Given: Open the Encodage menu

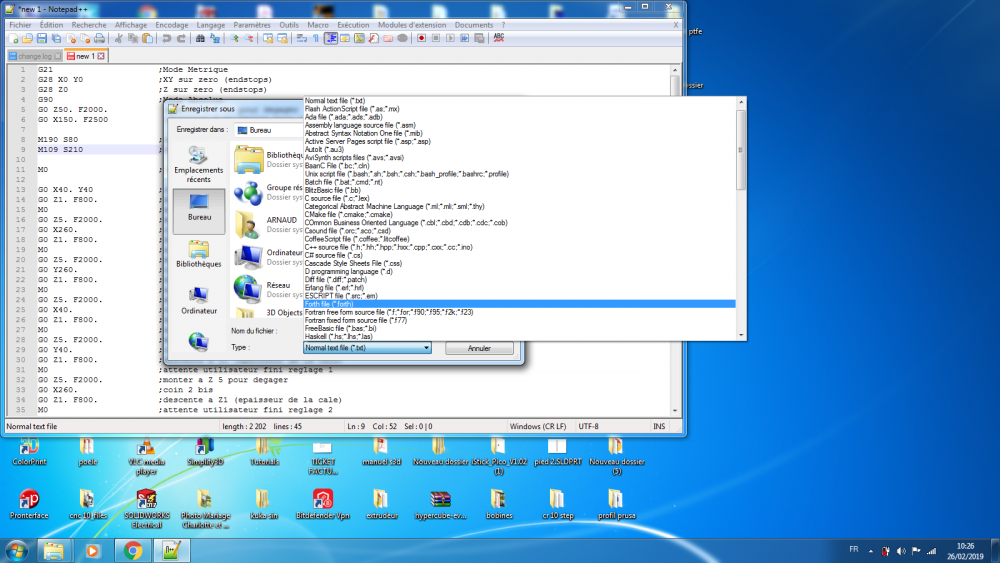Looking at the screenshot, I should pos(172,25).
